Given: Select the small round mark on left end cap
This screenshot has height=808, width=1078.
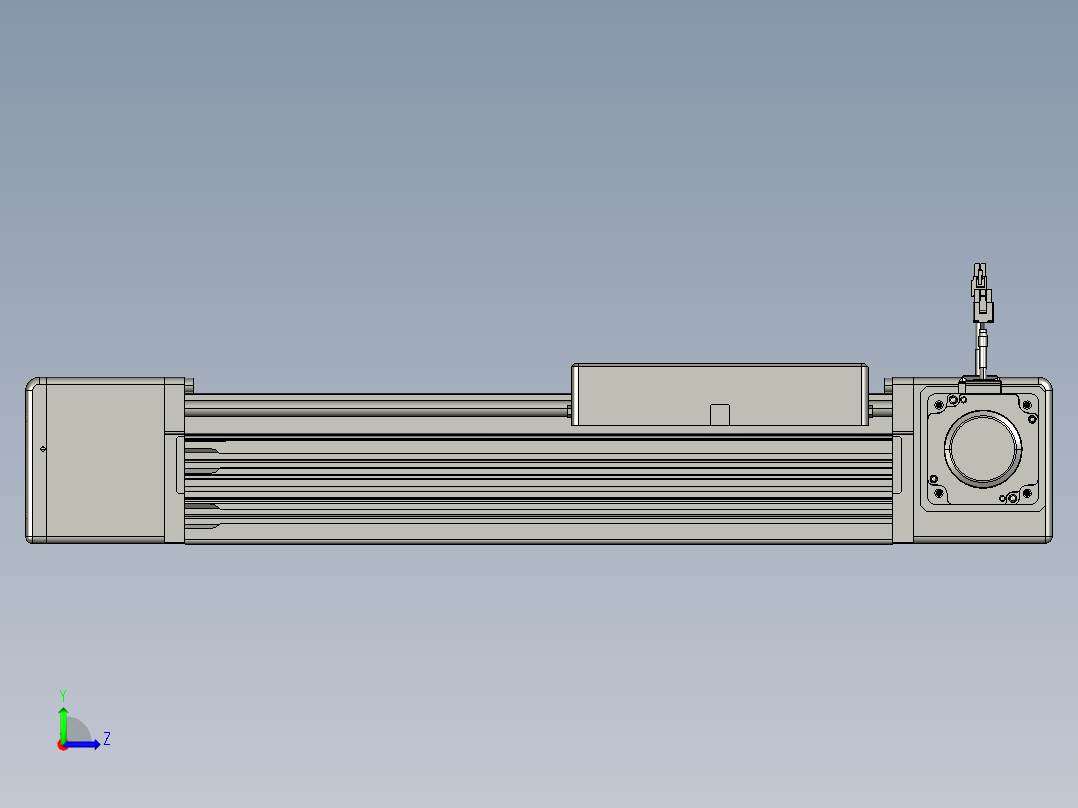Looking at the screenshot, I should 43,449.
